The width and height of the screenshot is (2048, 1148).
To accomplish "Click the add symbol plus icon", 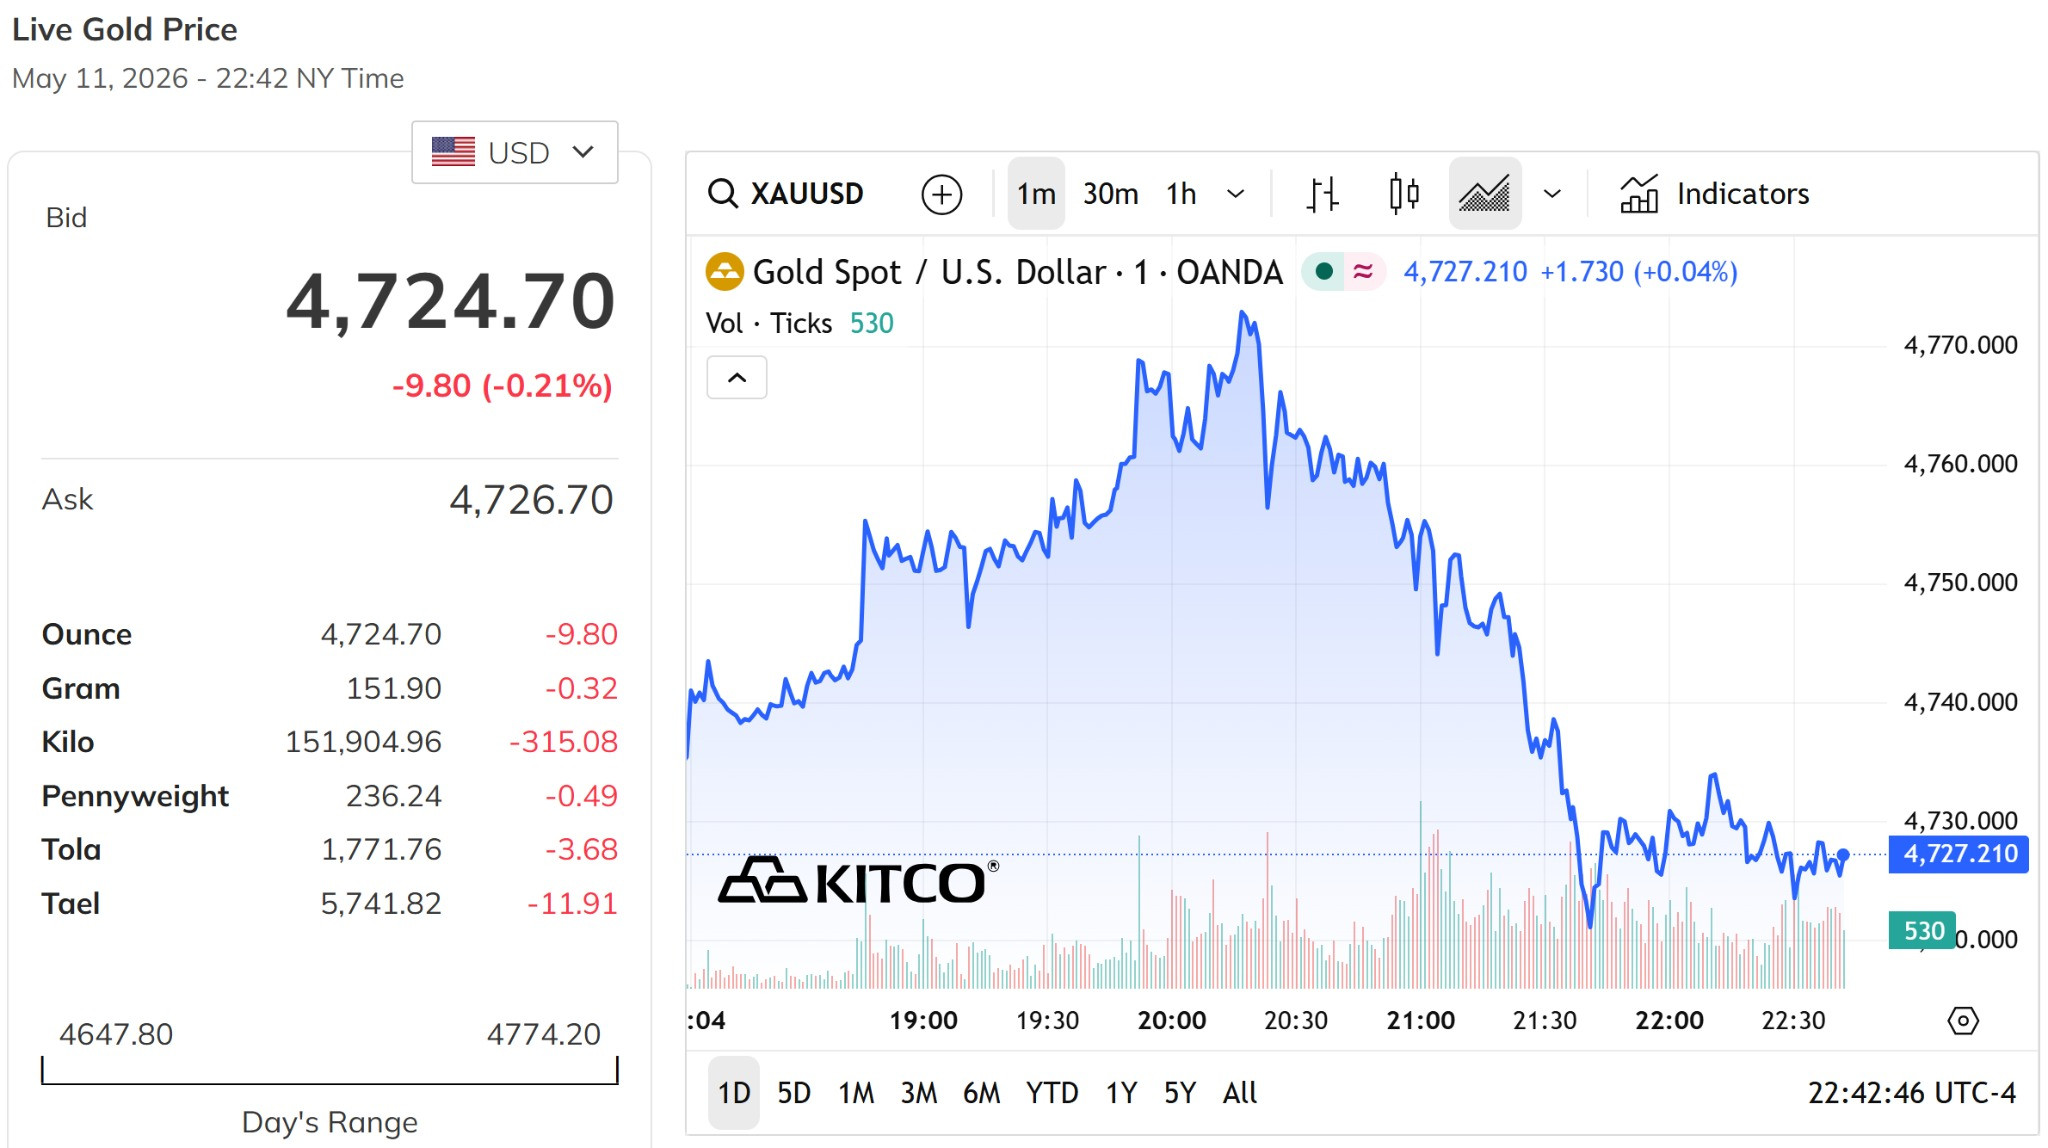I will tap(941, 194).
